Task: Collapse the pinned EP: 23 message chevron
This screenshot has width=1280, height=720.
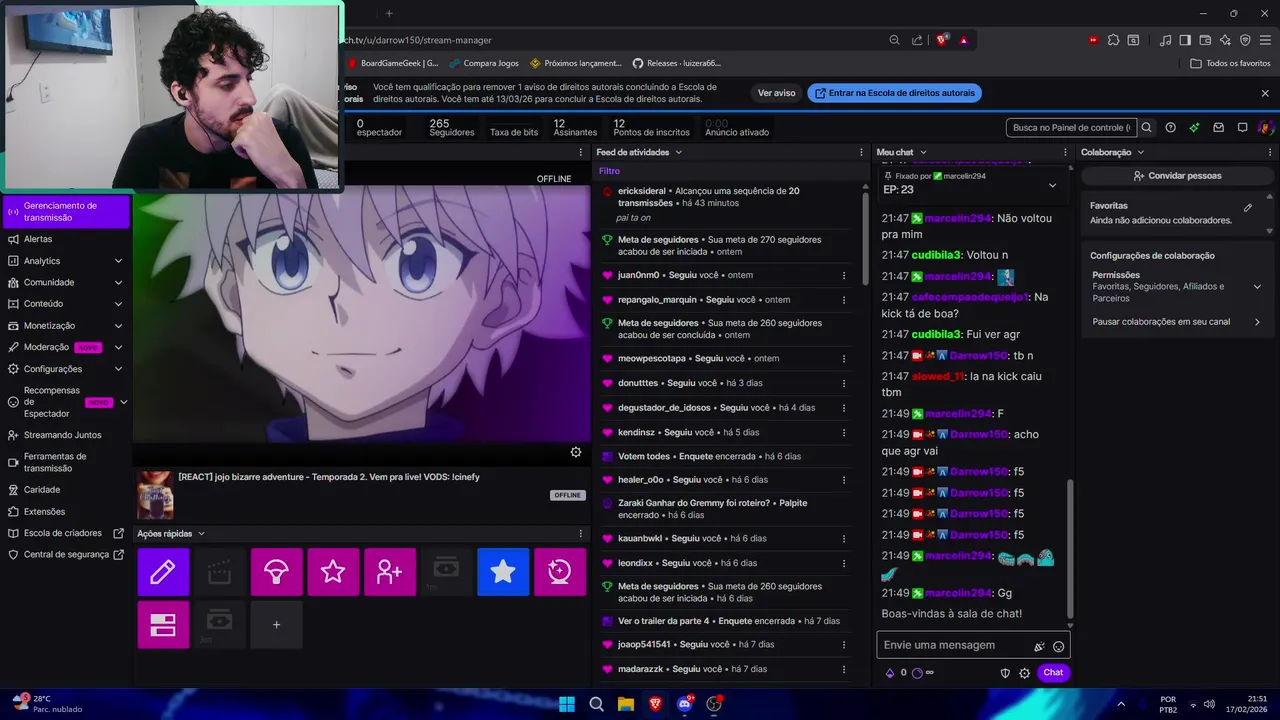Action: [x=1052, y=185]
